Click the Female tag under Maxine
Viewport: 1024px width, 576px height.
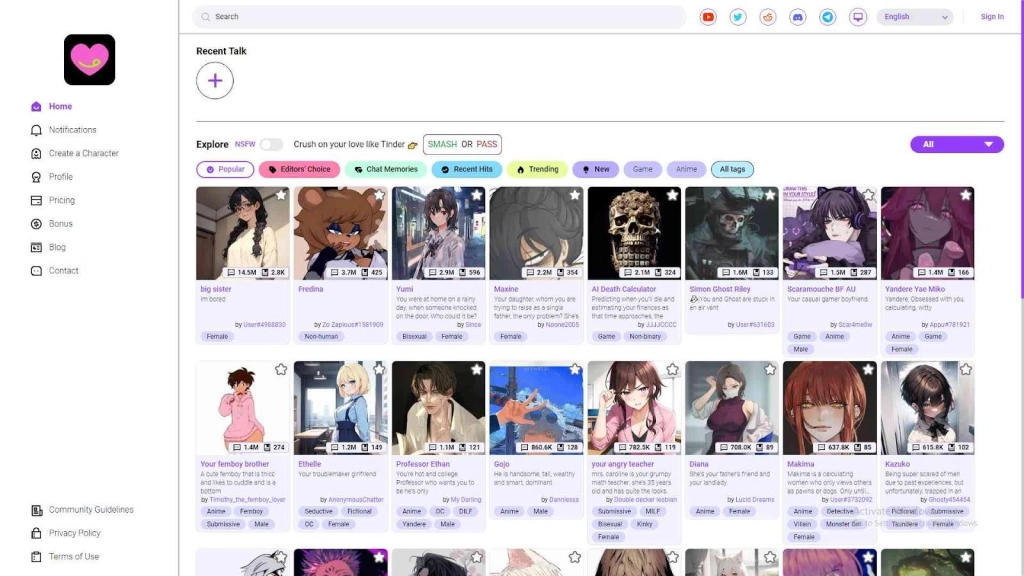pyautogui.click(x=511, y=337)
